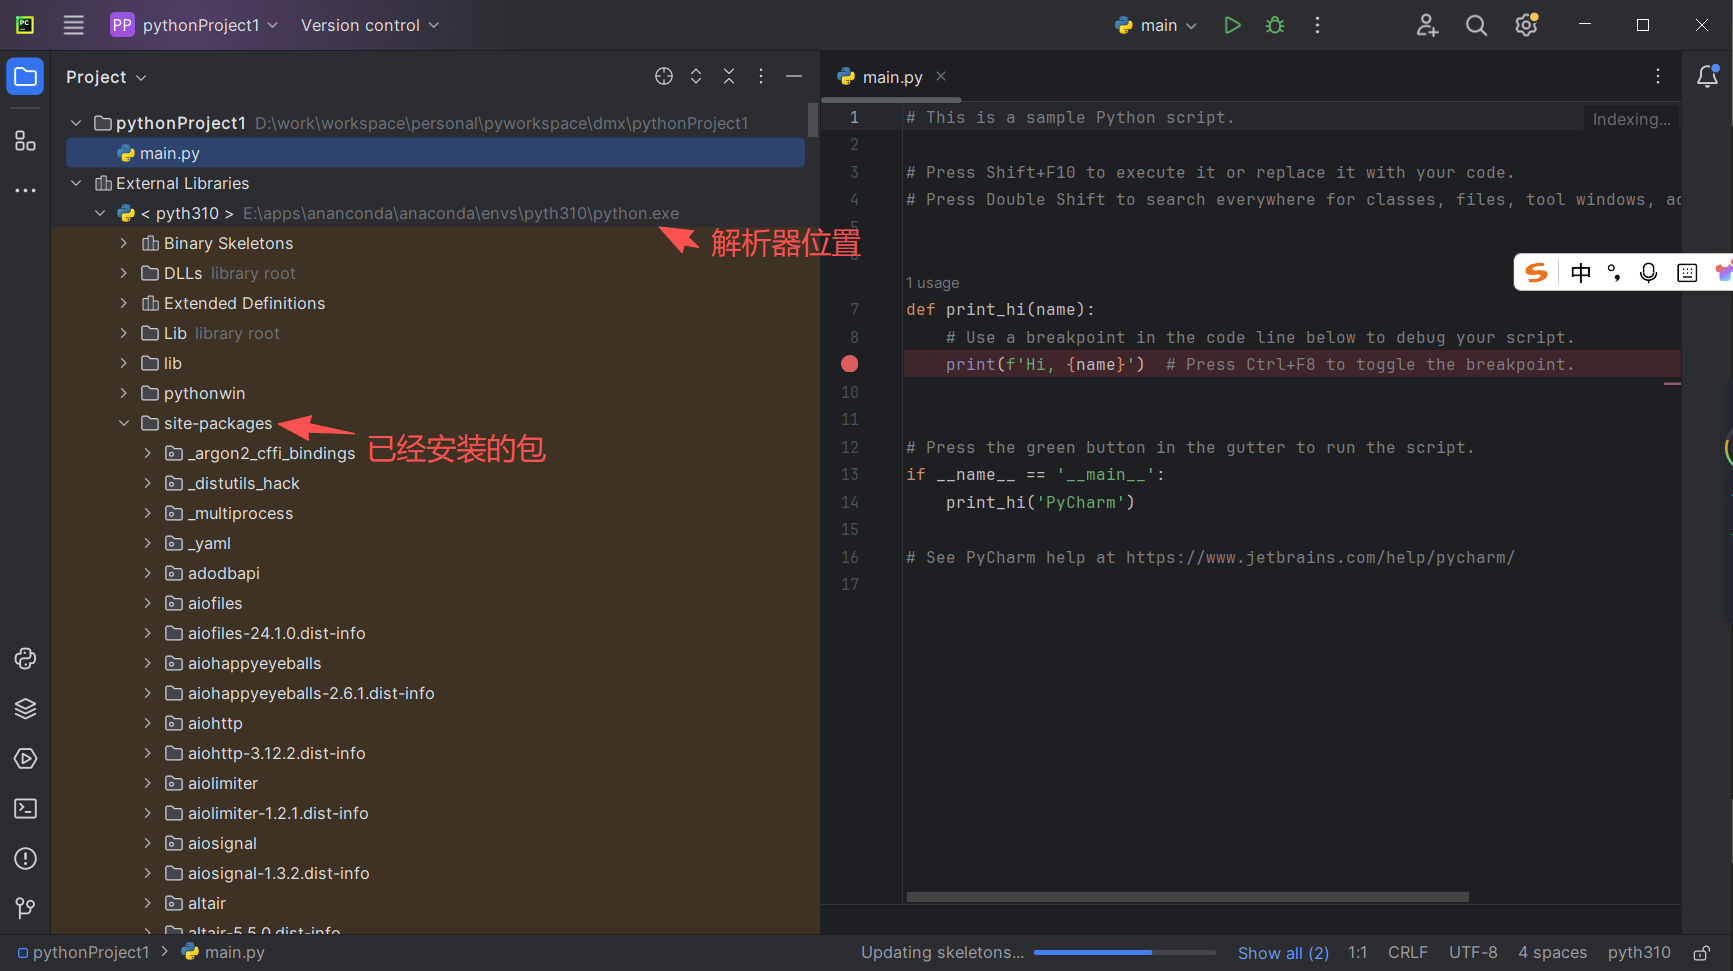Click the Indexing... status label in editor

pos(1631,119)
